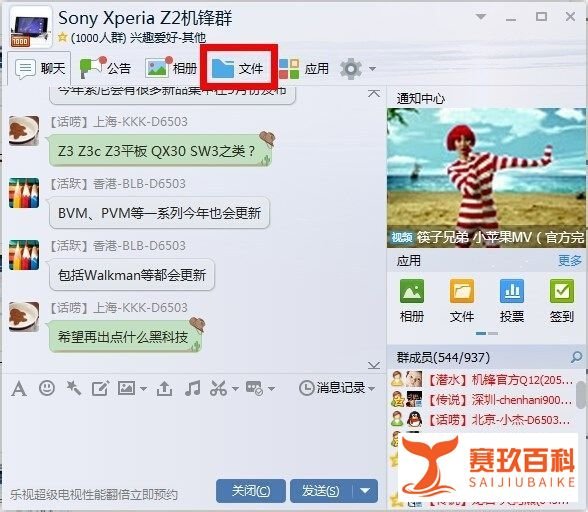
Task: Click the member list scrollbar
Action: click(x=581, y=396)
